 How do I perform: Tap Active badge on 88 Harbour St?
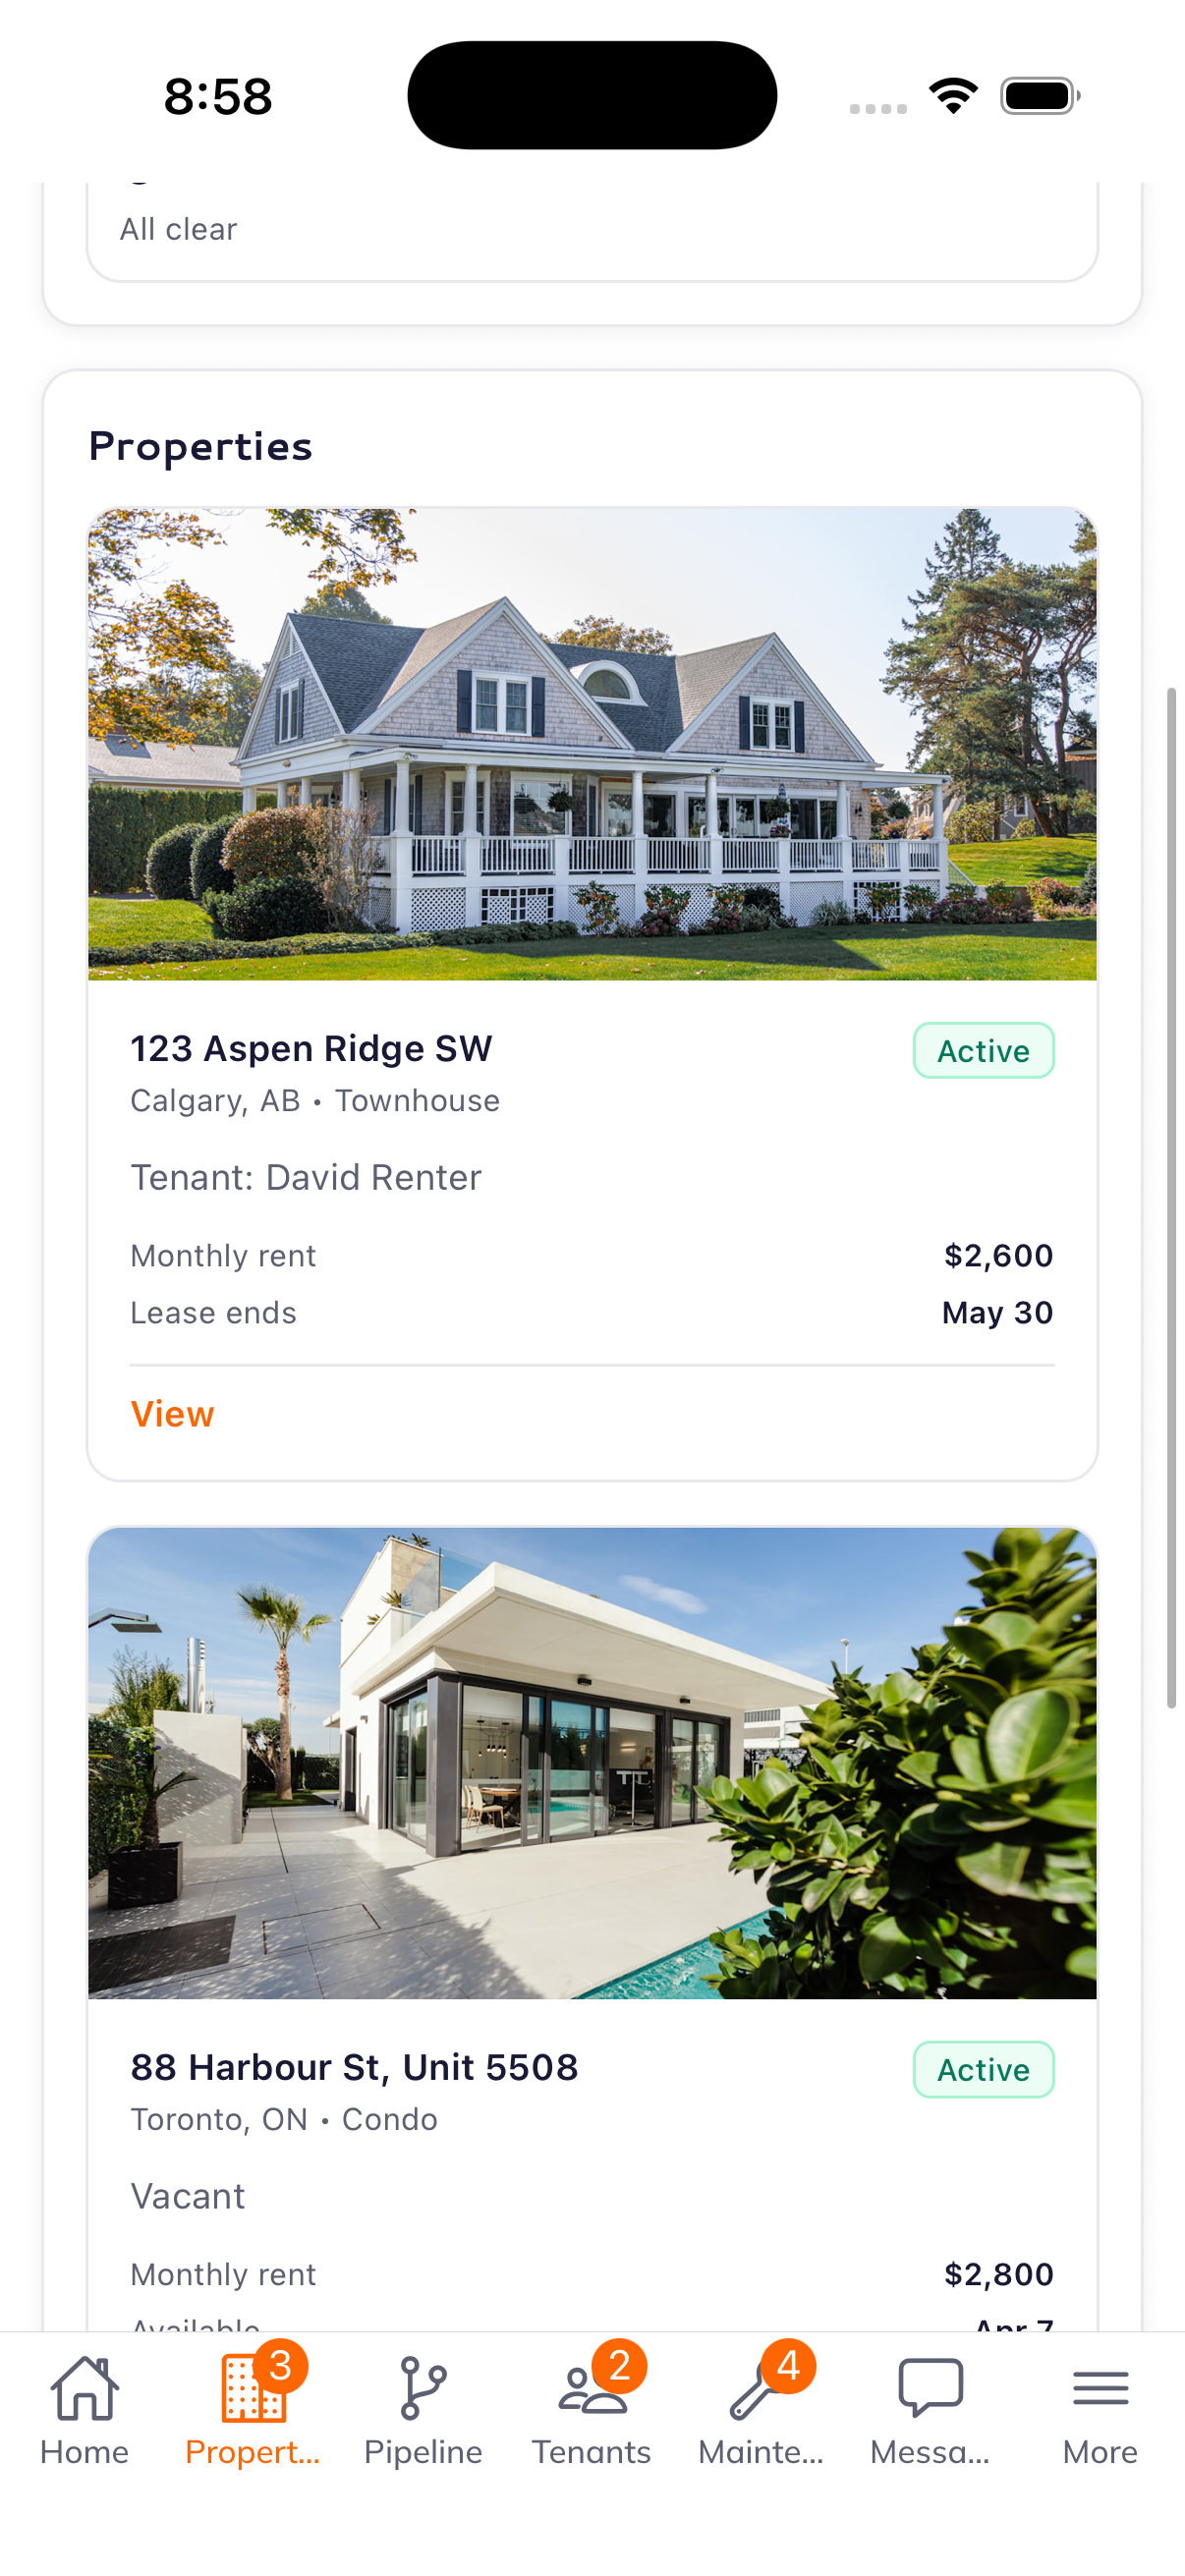pos(983,2070)
